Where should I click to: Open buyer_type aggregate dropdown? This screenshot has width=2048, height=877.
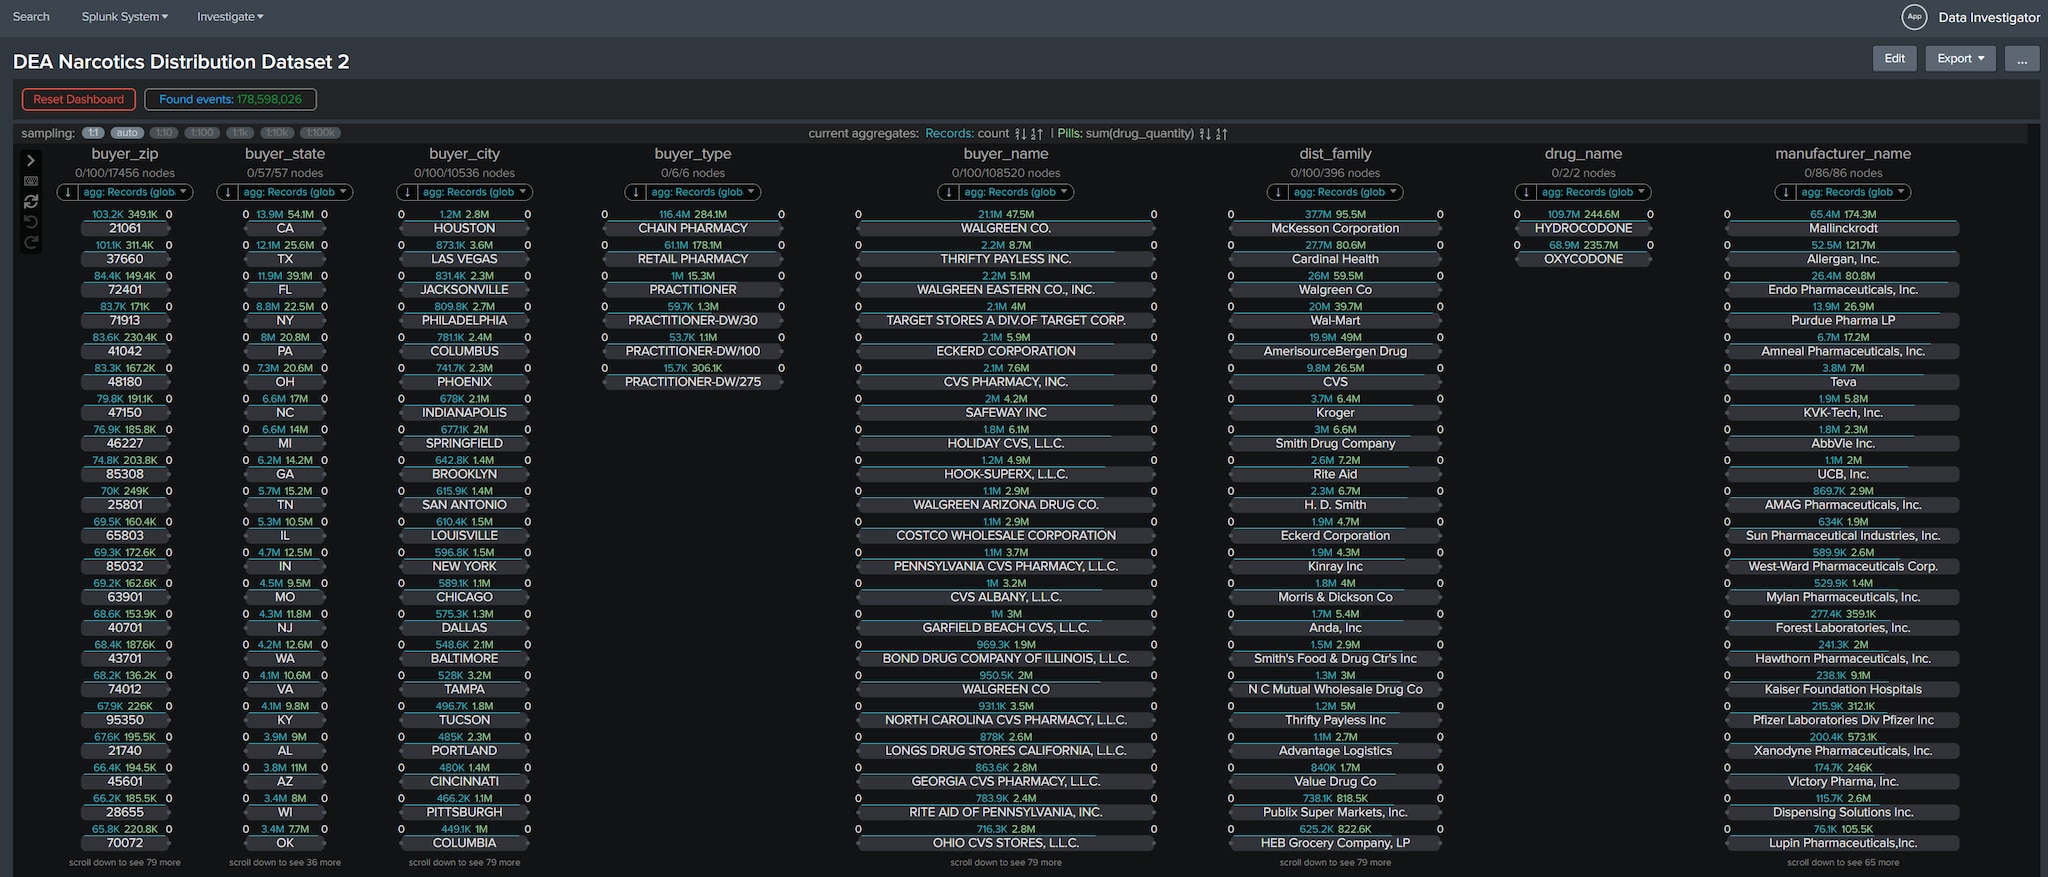pos(703,192)
